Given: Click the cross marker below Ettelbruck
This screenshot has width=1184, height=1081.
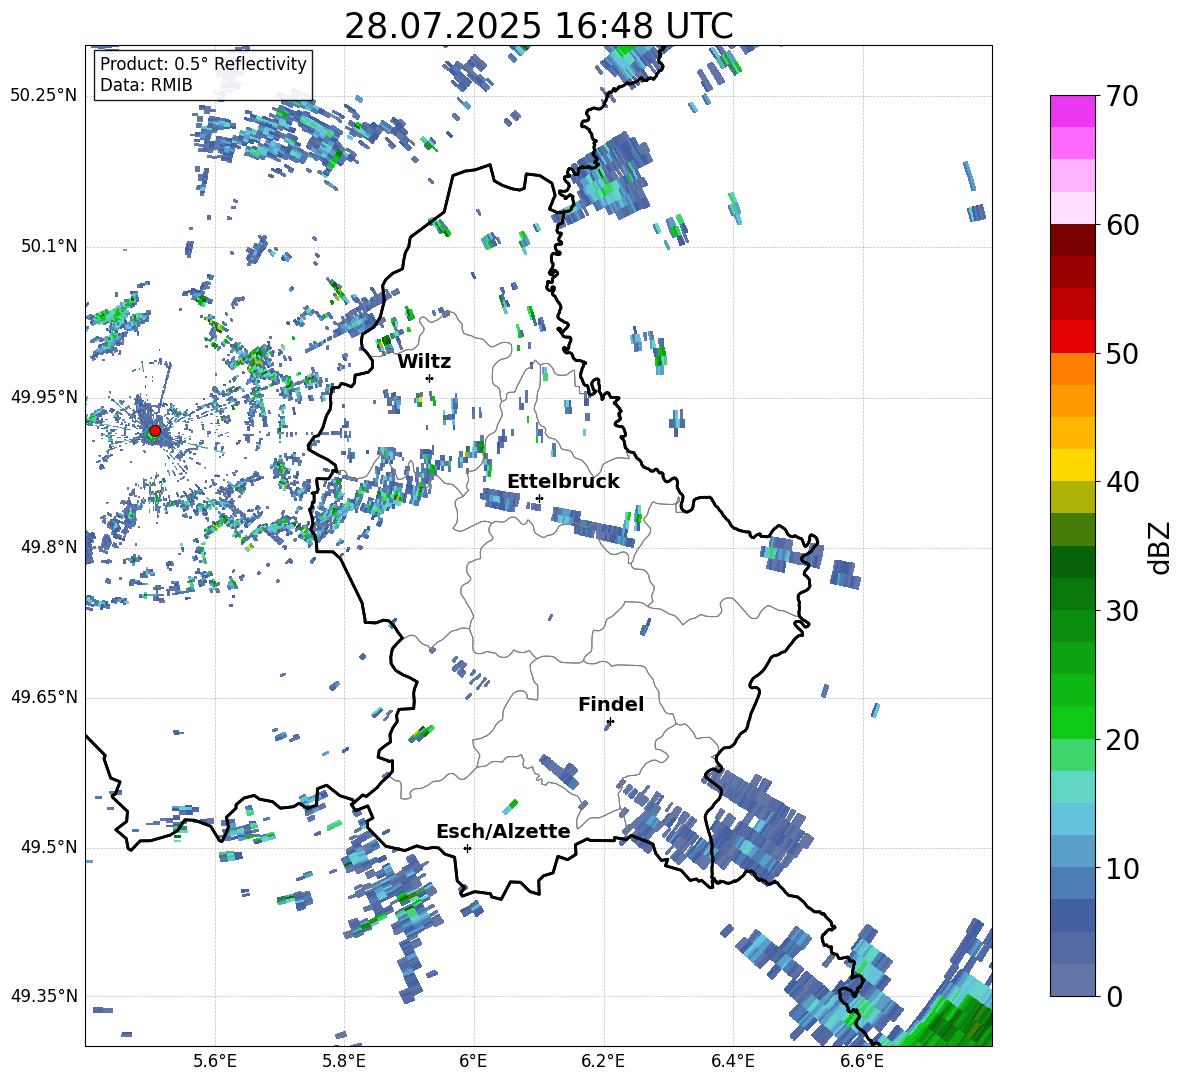Looking at the screenshot, I should (x=539, y=498).
